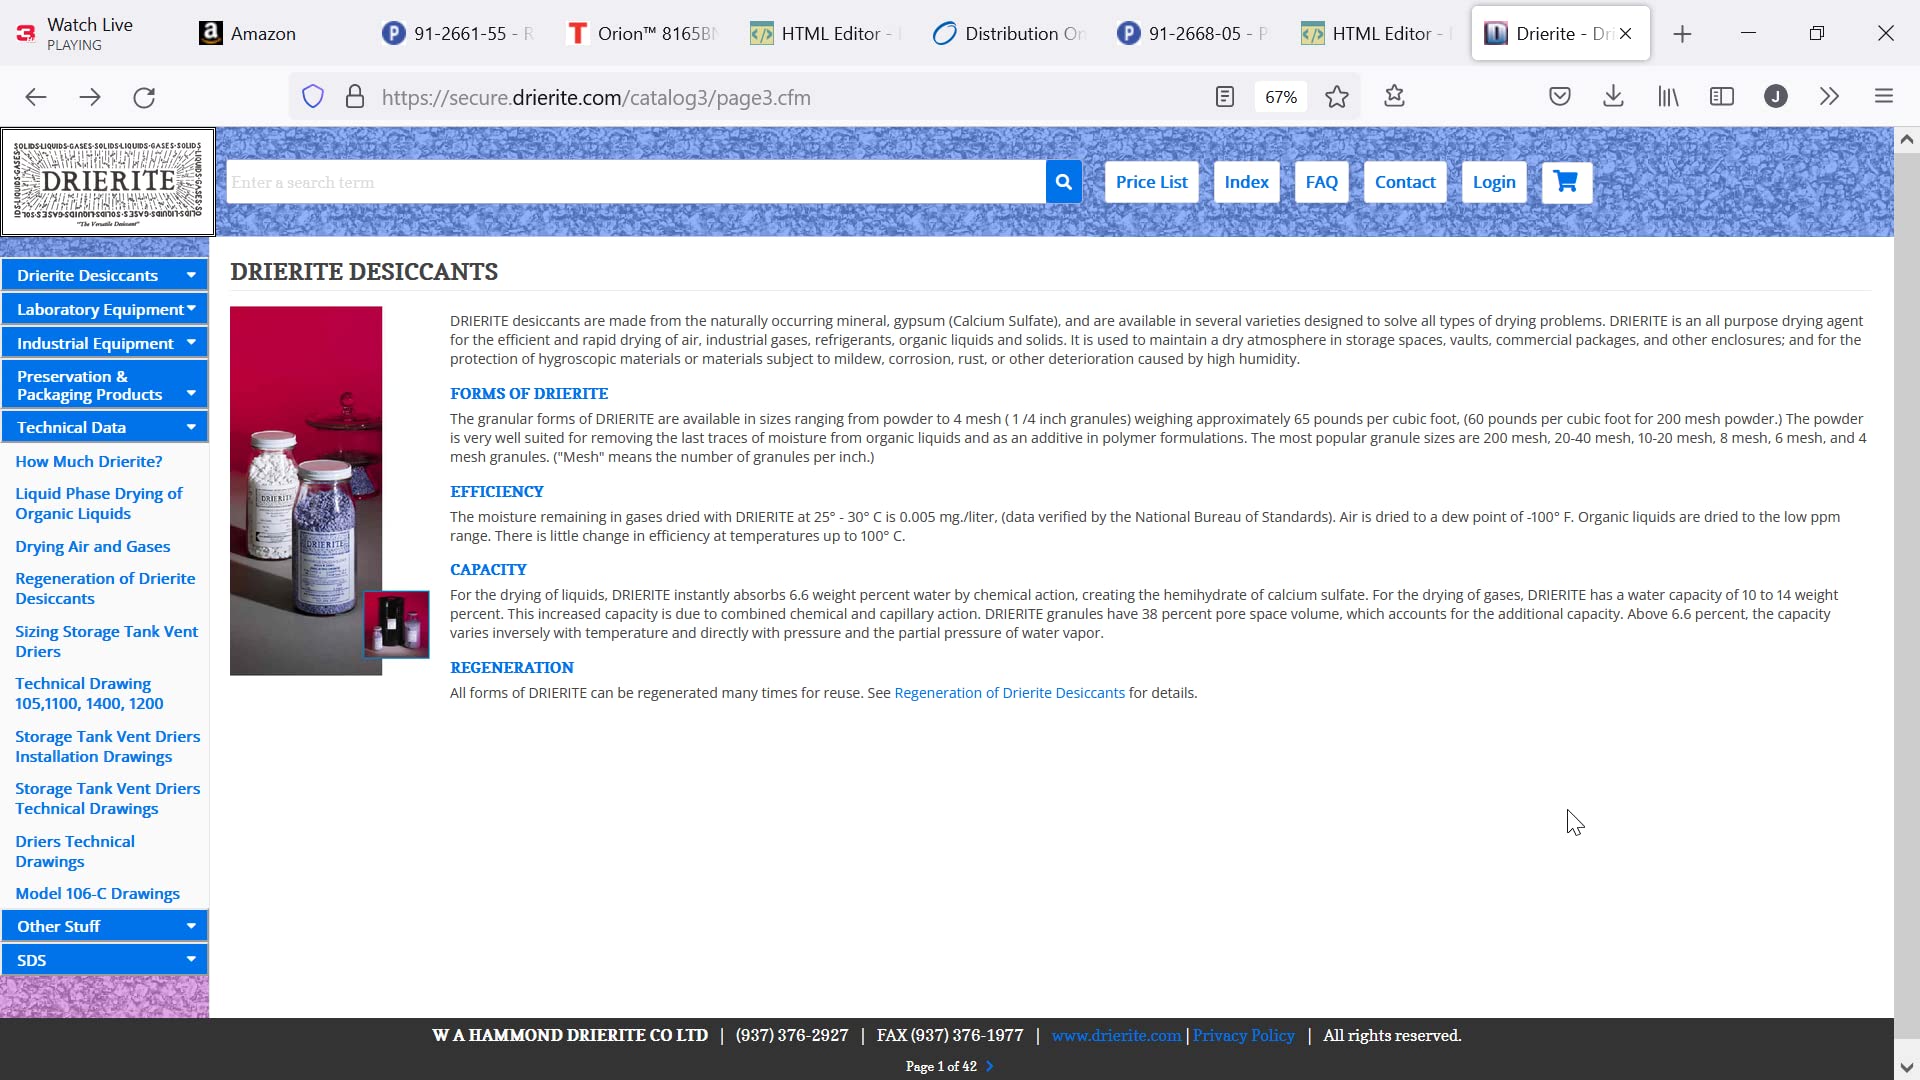1920x1080 pixels.
Task: Expand SDS menu
Action: point(105,960)
